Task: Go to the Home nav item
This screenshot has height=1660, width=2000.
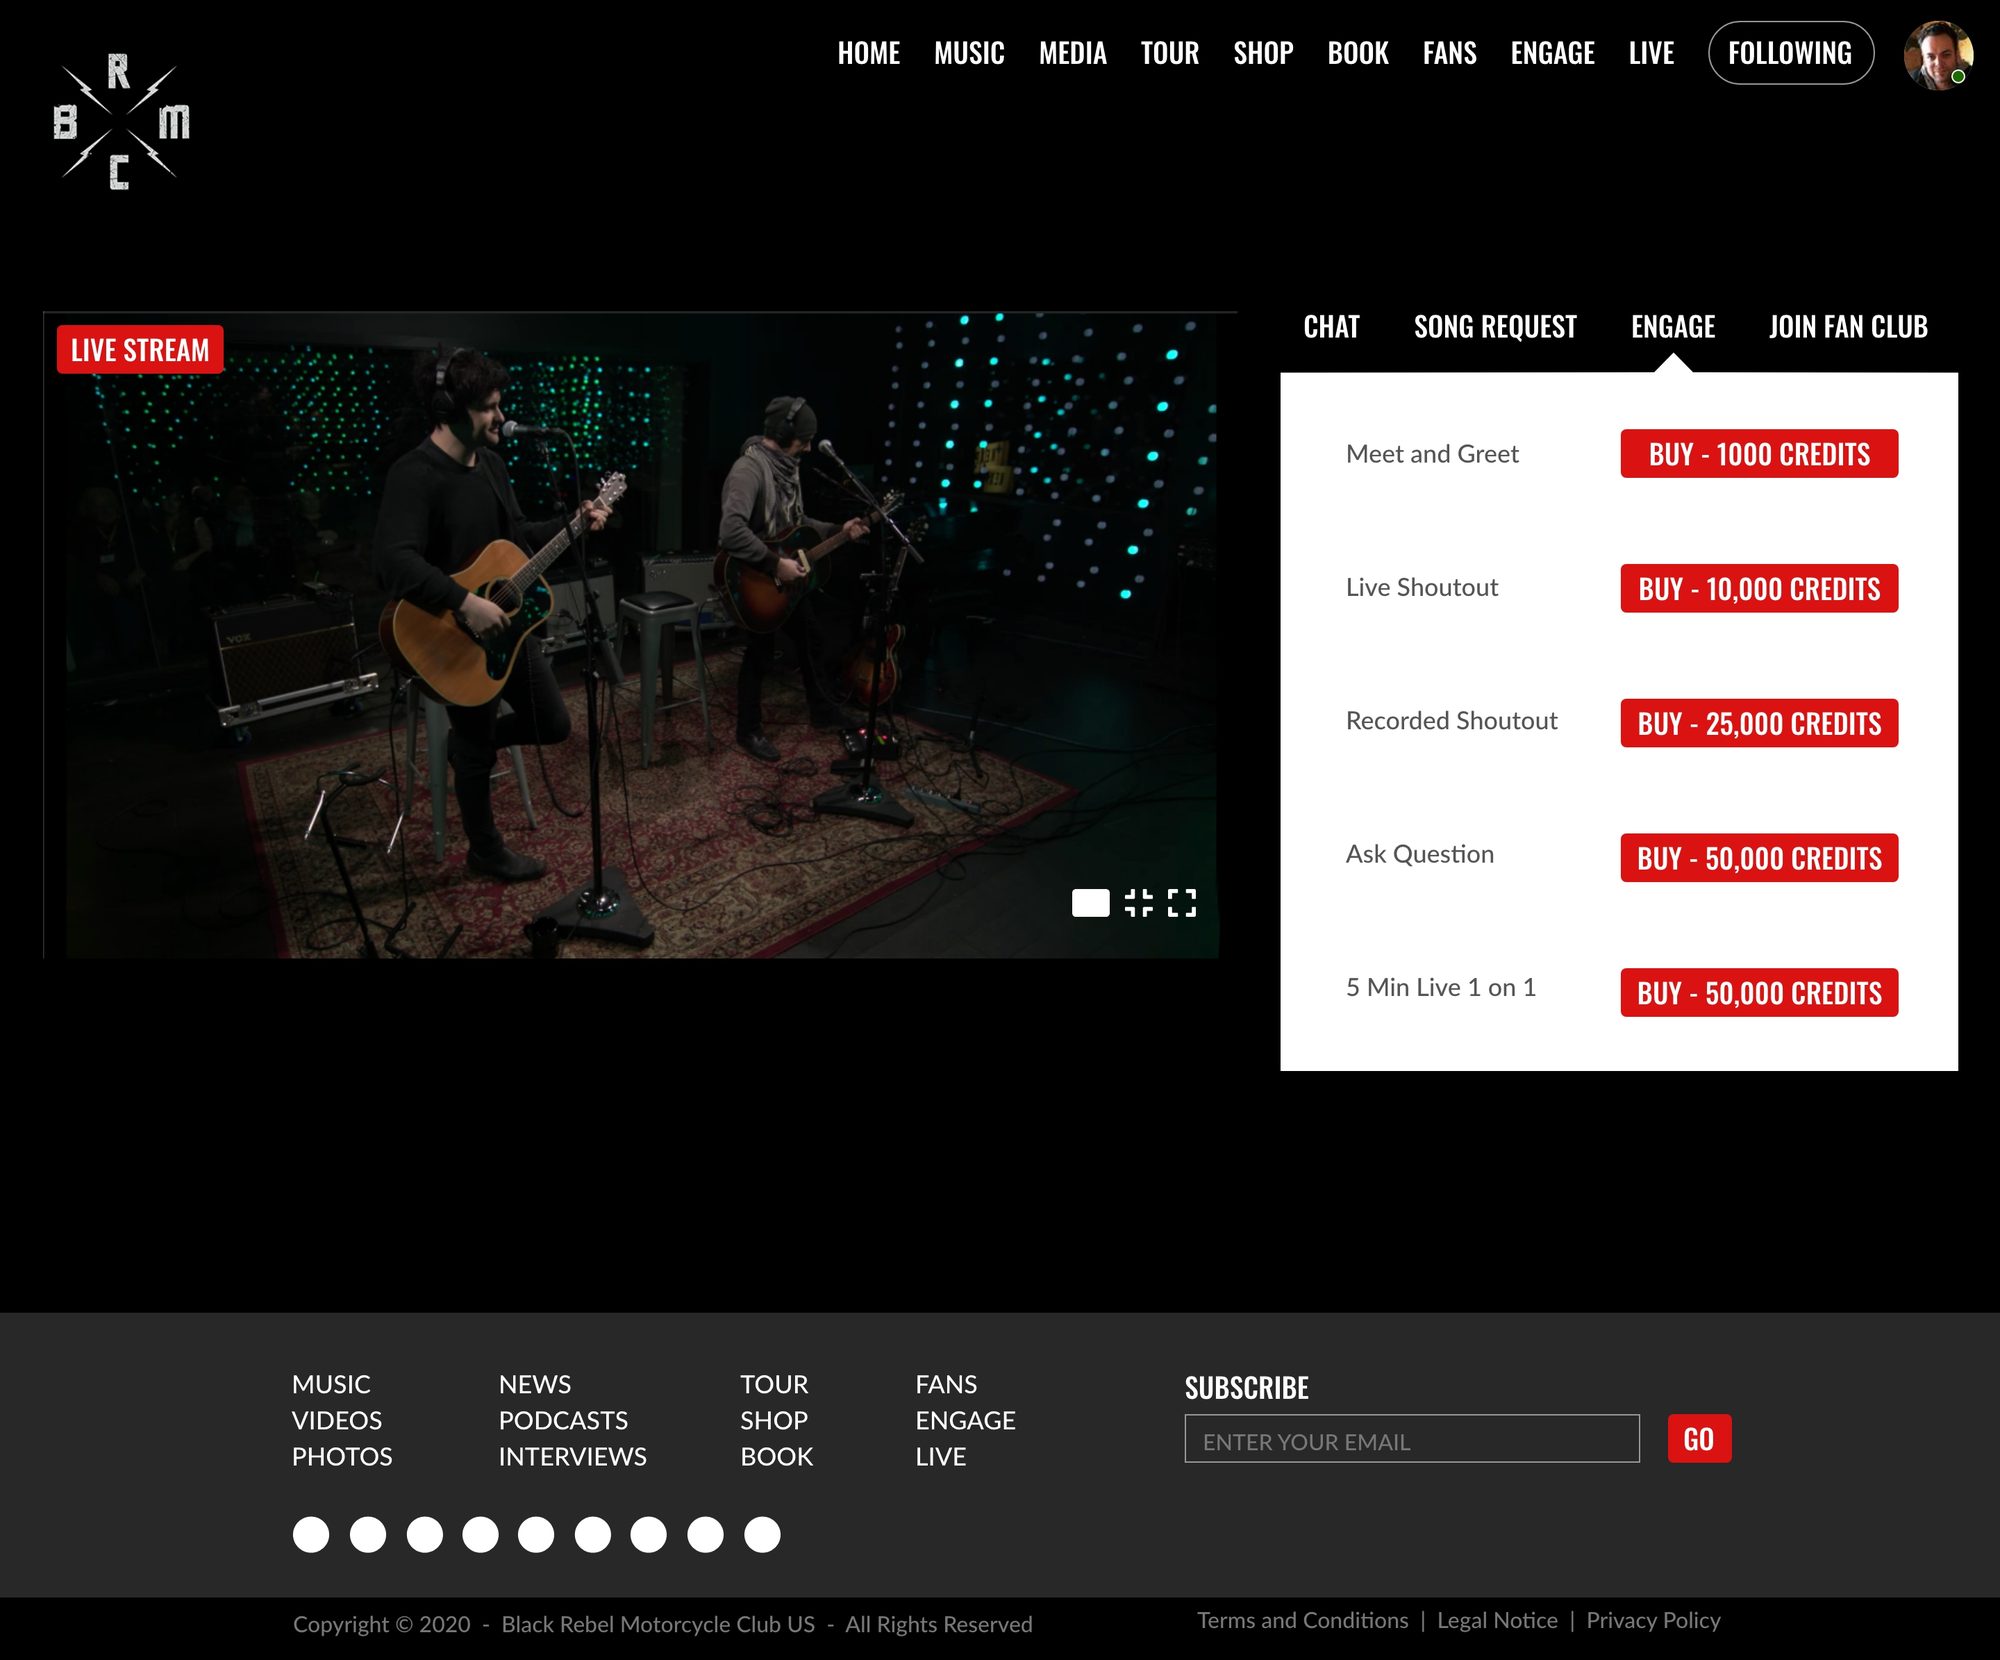Action: 868,53
